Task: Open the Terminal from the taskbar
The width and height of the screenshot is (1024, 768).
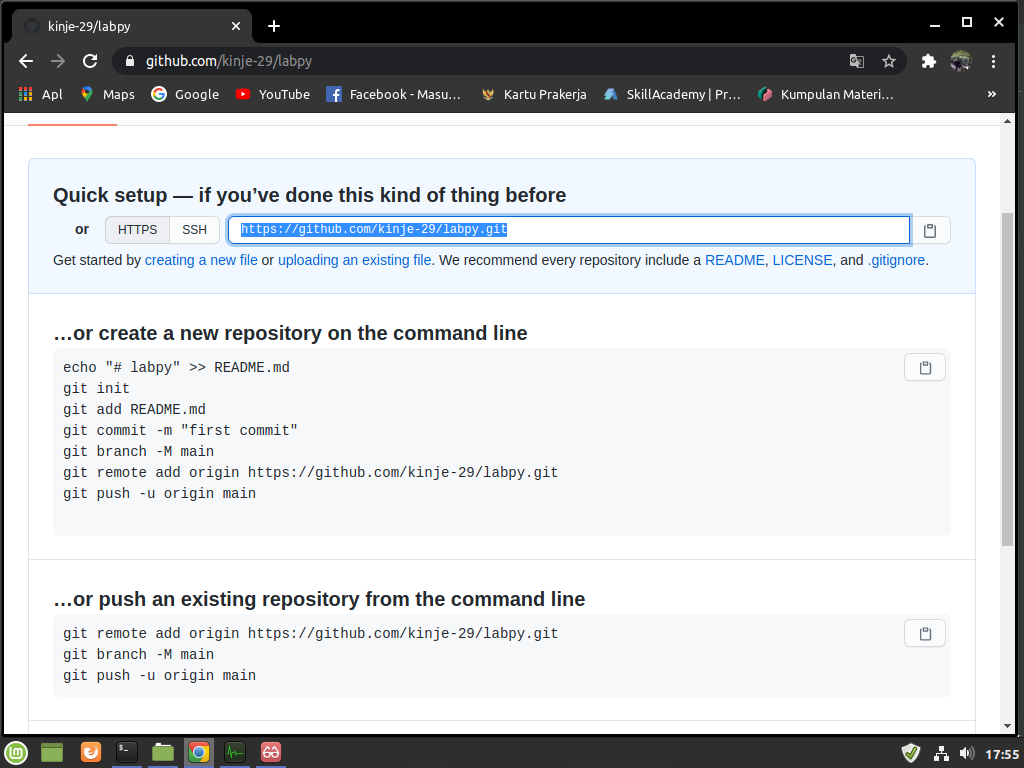Action: click(127, 753)
